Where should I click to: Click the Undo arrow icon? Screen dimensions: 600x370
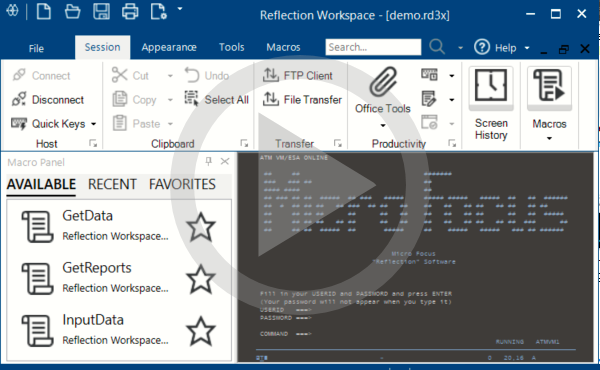coord(192,75)
